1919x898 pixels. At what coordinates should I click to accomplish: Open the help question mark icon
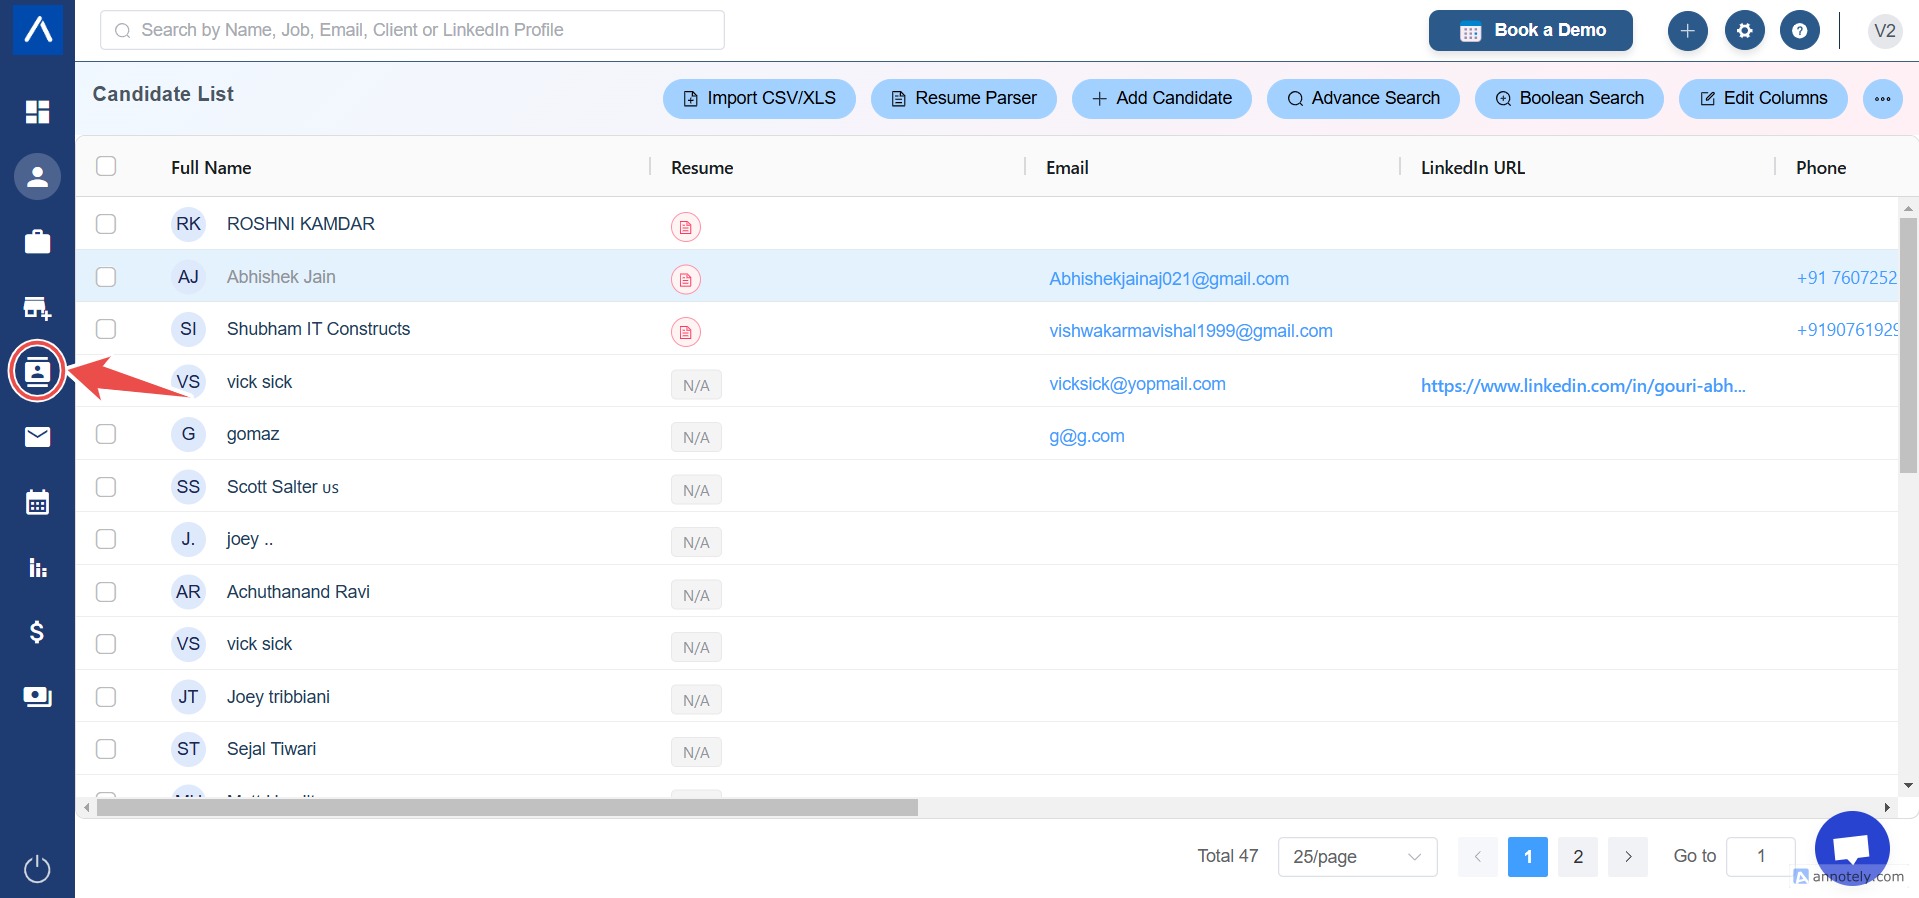coord(1799,31)
